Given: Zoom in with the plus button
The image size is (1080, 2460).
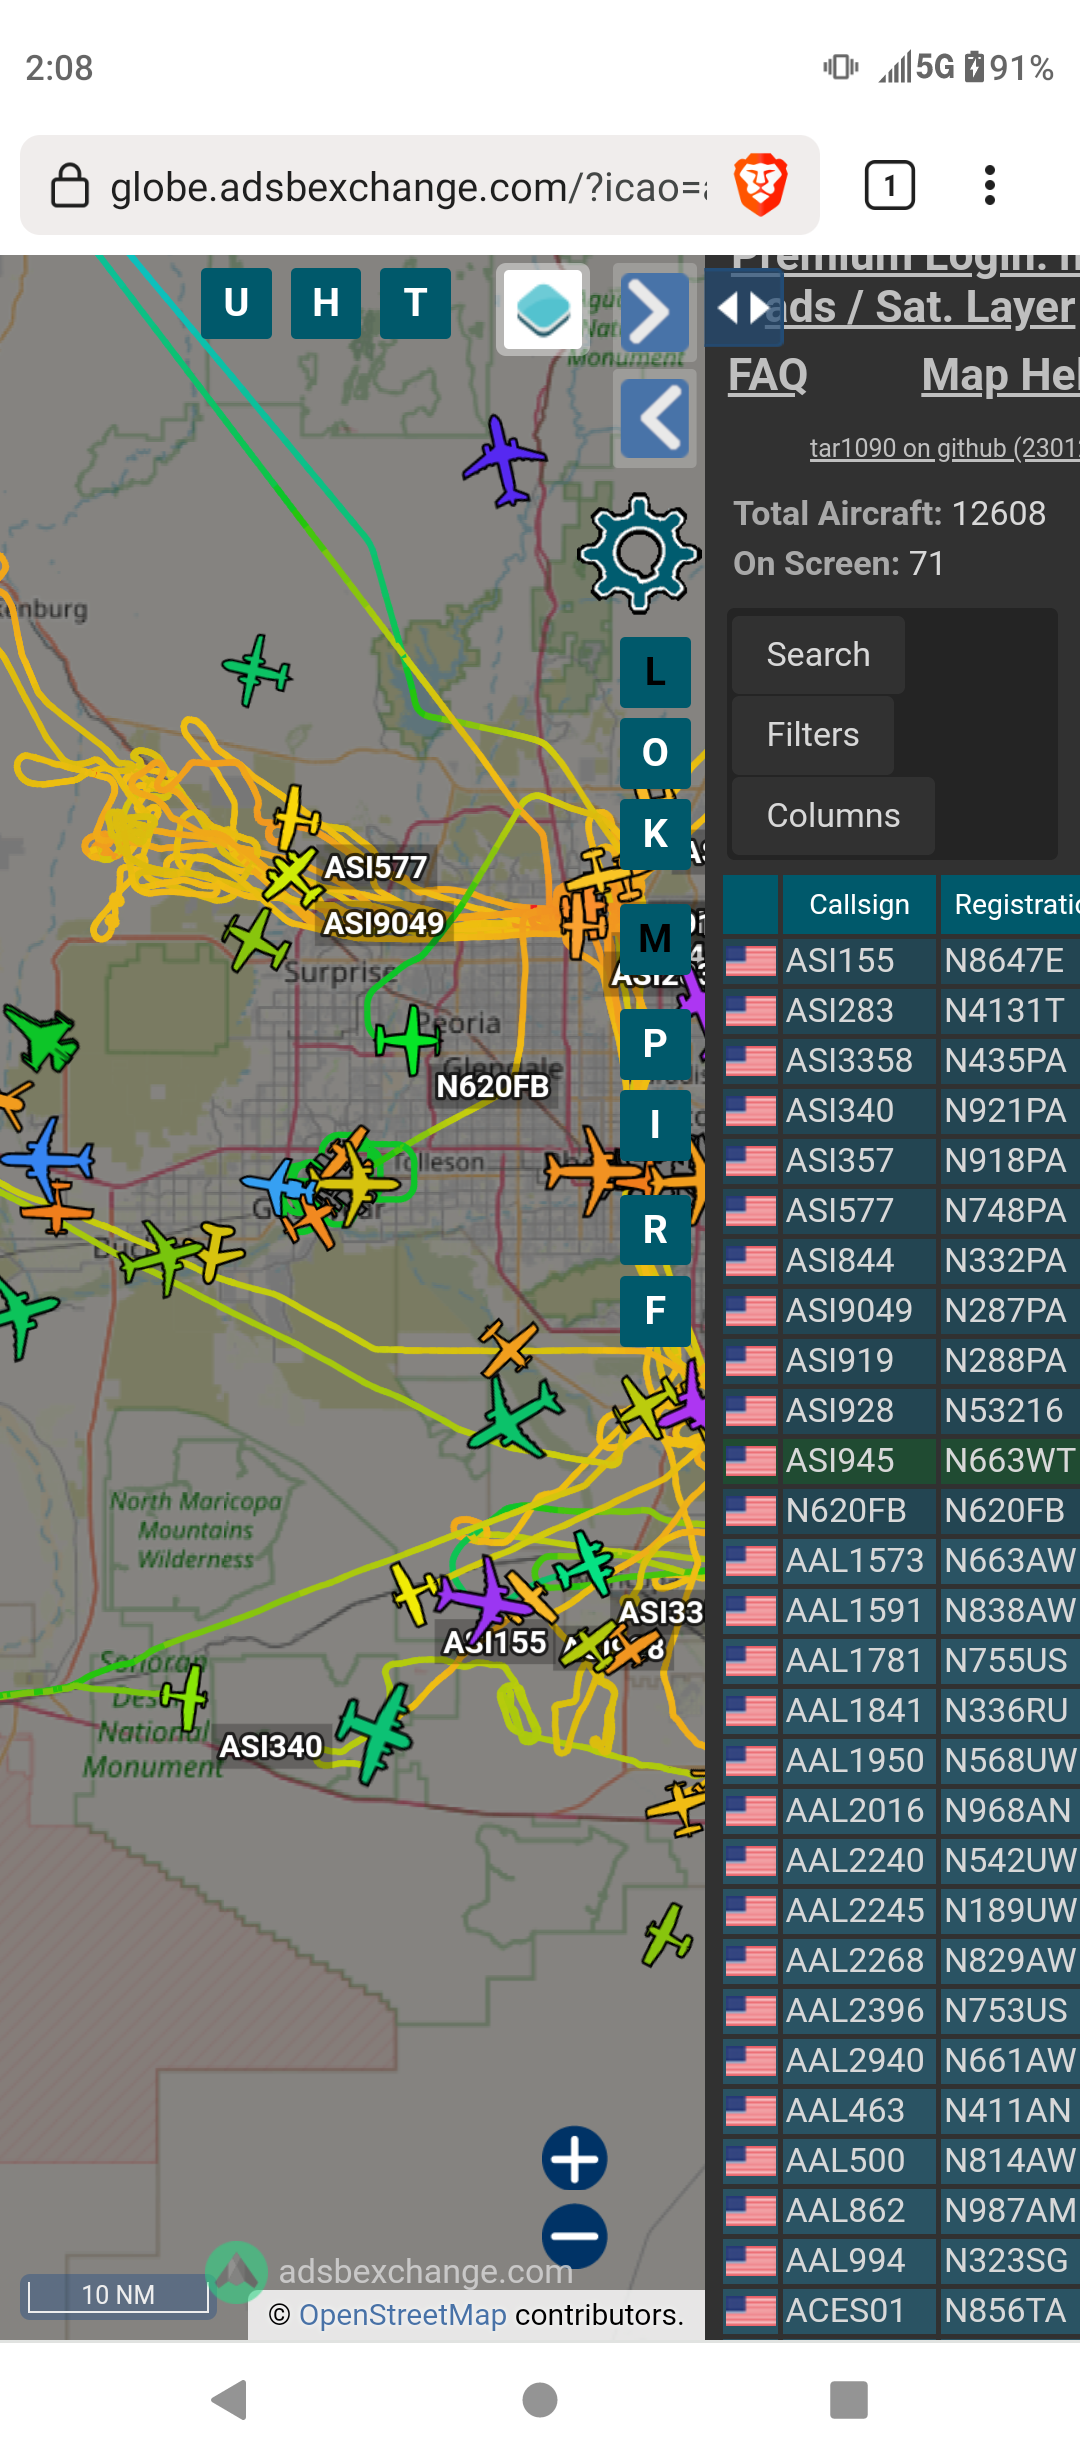Looking at the screenshot, I should 575,2158.
